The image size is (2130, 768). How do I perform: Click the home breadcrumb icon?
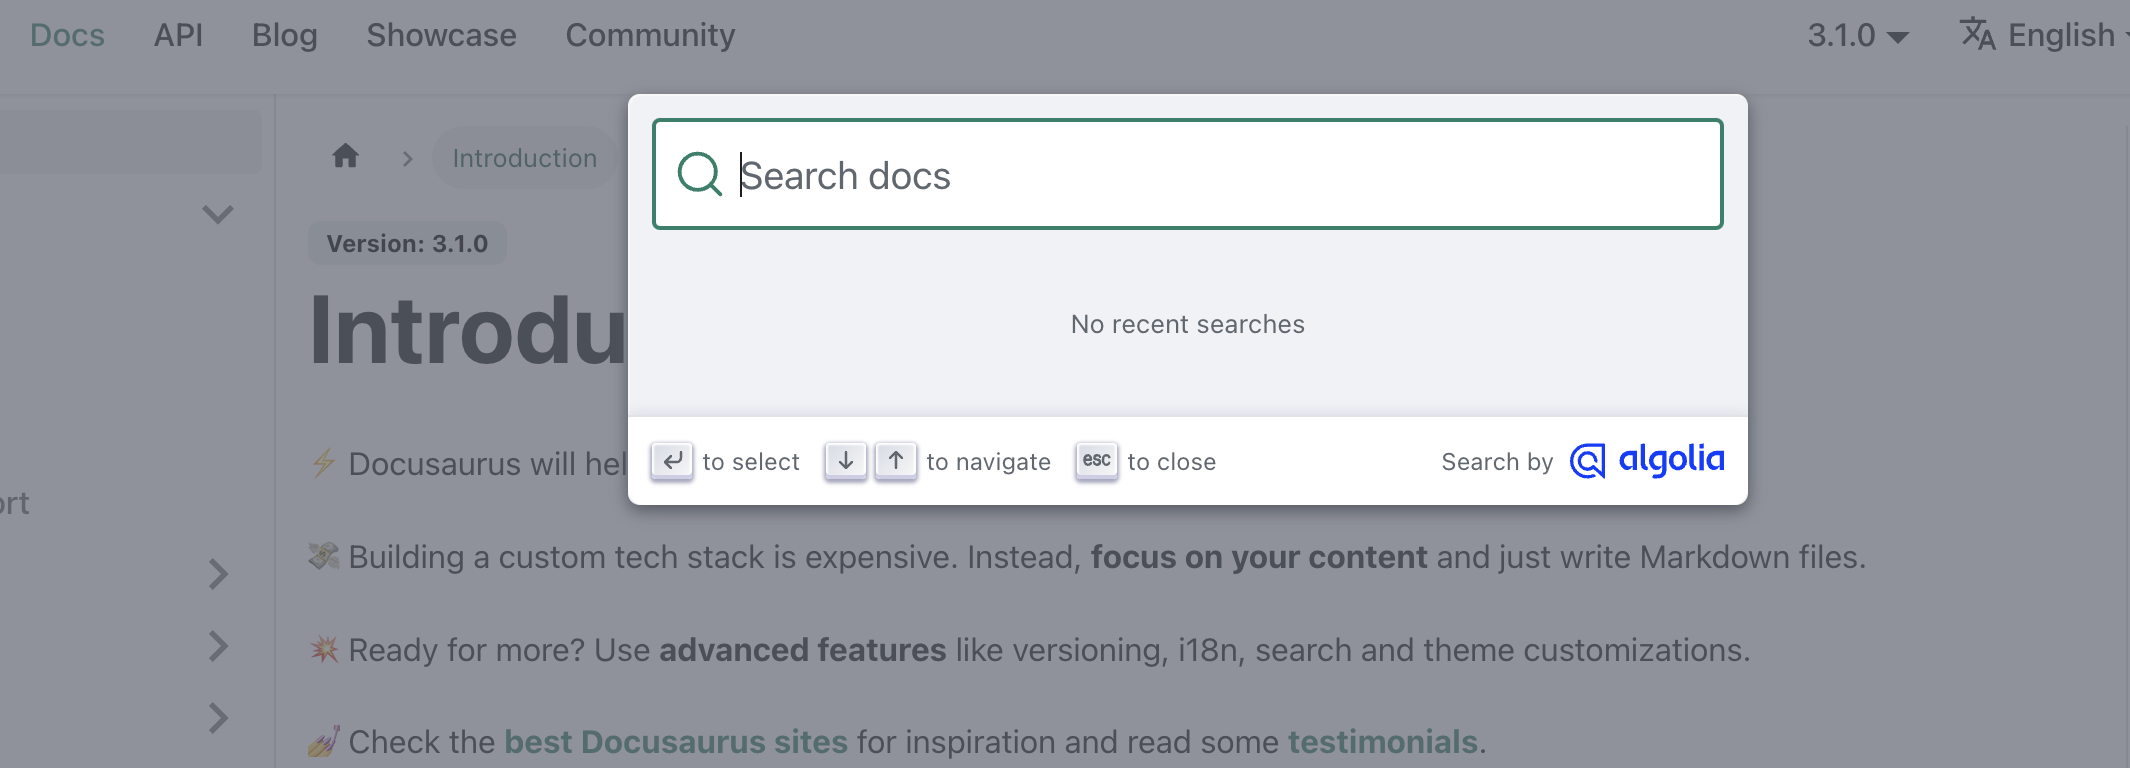(x=345, y=156)
